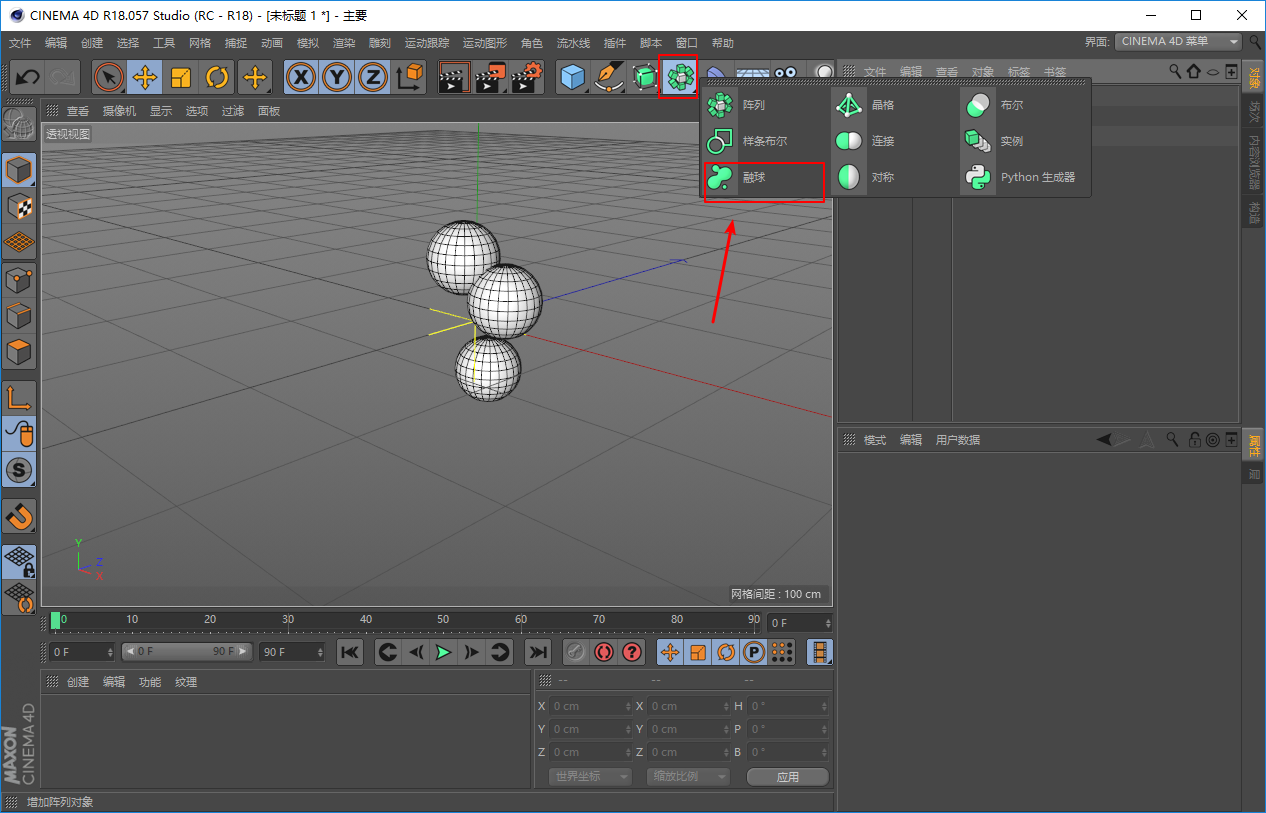Image resolution: width=1266 pixels, height=813 pixels.
Task: Select Texture mode checkered cube icon
Action: (x=19, y=207)
